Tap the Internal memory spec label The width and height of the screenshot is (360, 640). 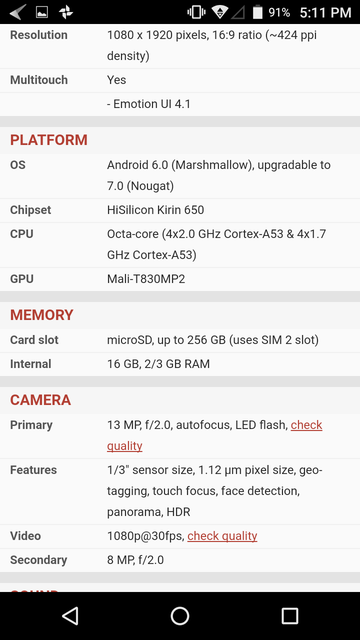click(x=31, y=364)
